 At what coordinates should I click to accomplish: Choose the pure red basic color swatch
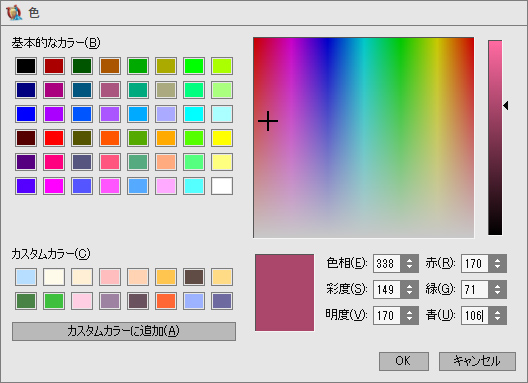(54, 138)
